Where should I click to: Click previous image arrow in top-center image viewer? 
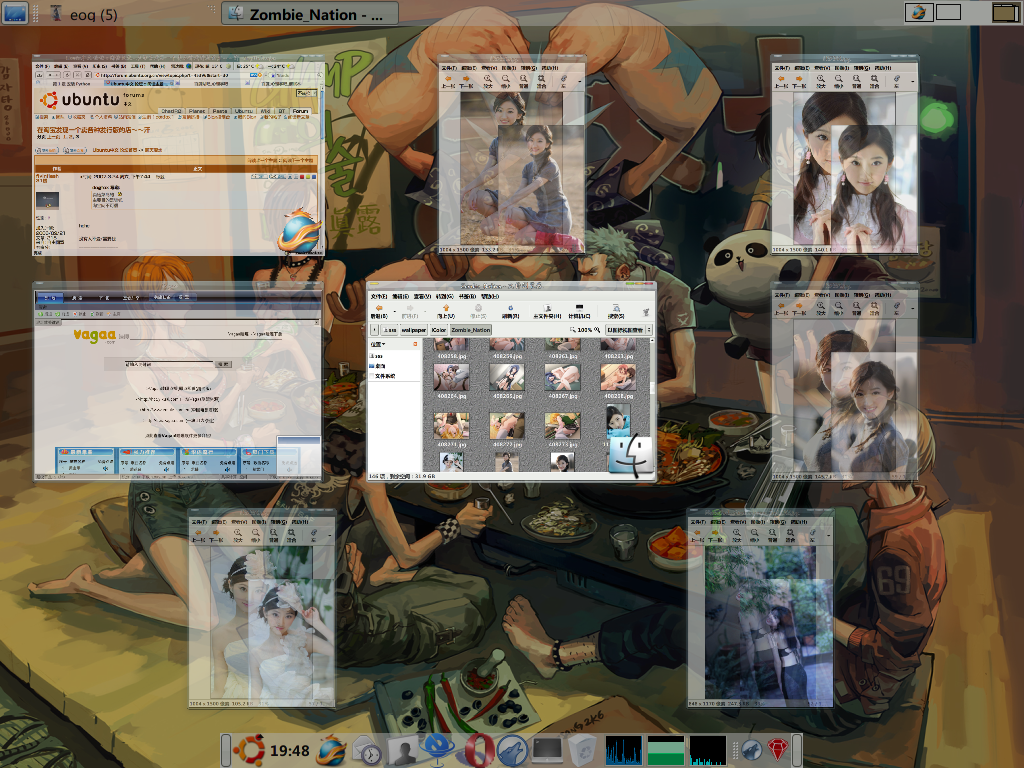pos(448,80)
